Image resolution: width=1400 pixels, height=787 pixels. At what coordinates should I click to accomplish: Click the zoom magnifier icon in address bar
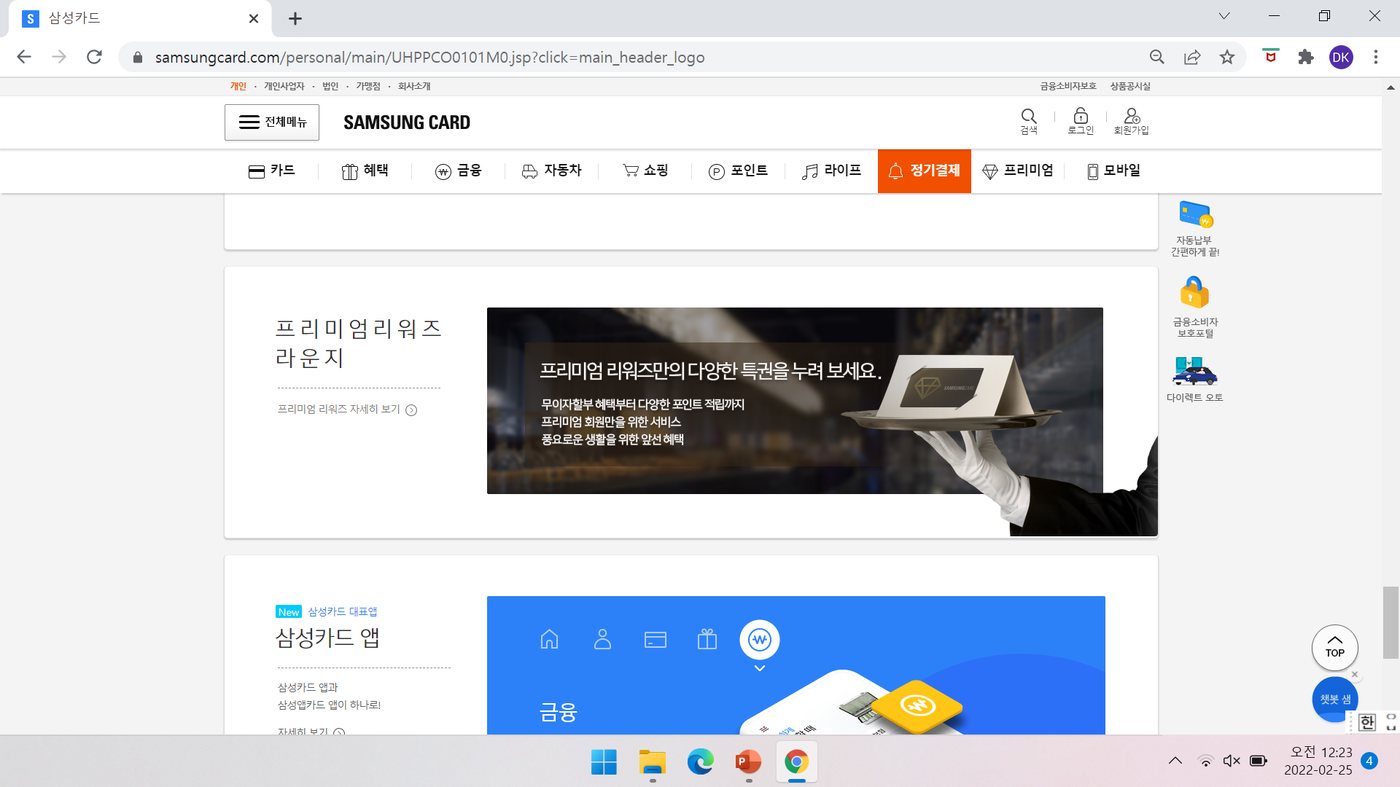pos(1157,57)
